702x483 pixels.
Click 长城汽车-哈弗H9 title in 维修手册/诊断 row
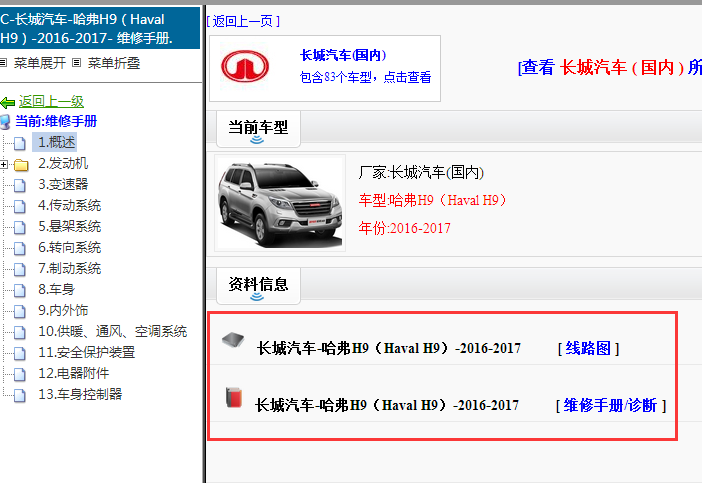(387, 406)
